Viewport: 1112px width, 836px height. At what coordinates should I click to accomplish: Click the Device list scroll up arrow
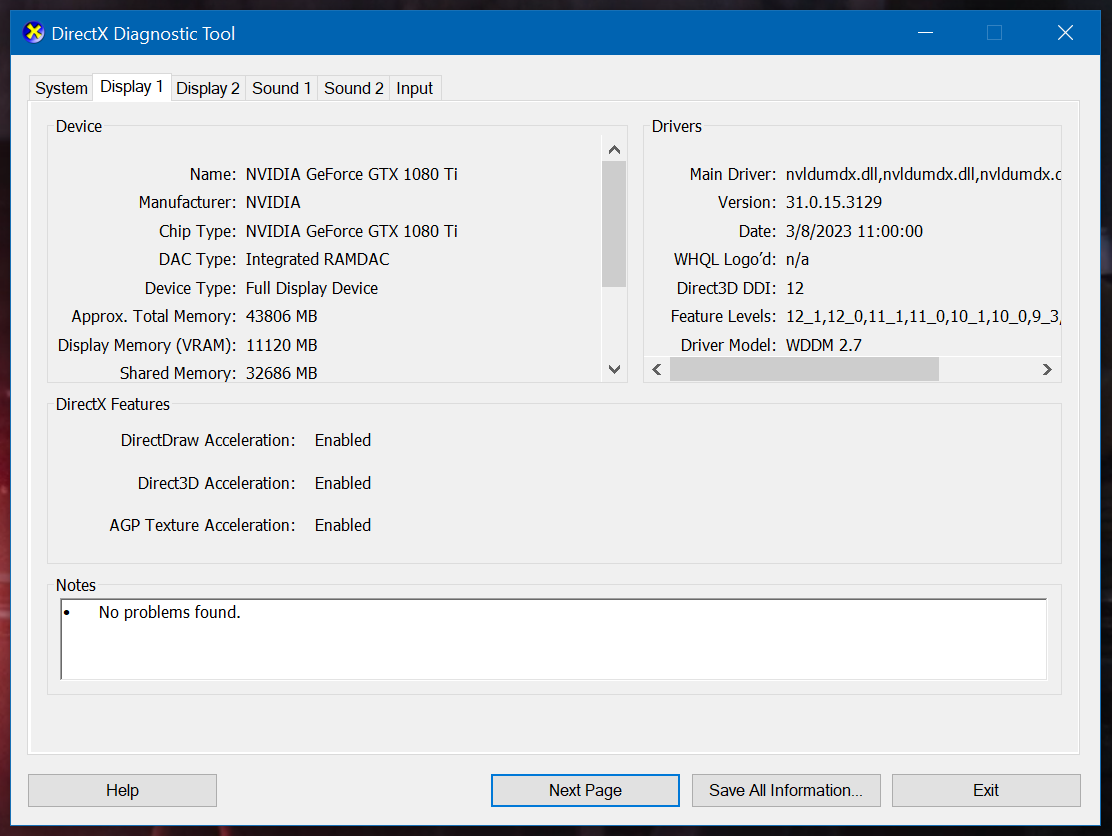pyautogui.click(x=614, y=150)
